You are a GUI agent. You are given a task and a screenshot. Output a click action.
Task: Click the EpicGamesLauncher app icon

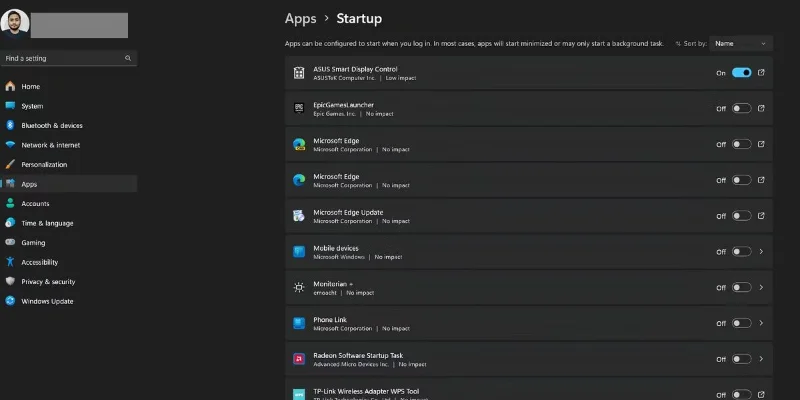298,109
